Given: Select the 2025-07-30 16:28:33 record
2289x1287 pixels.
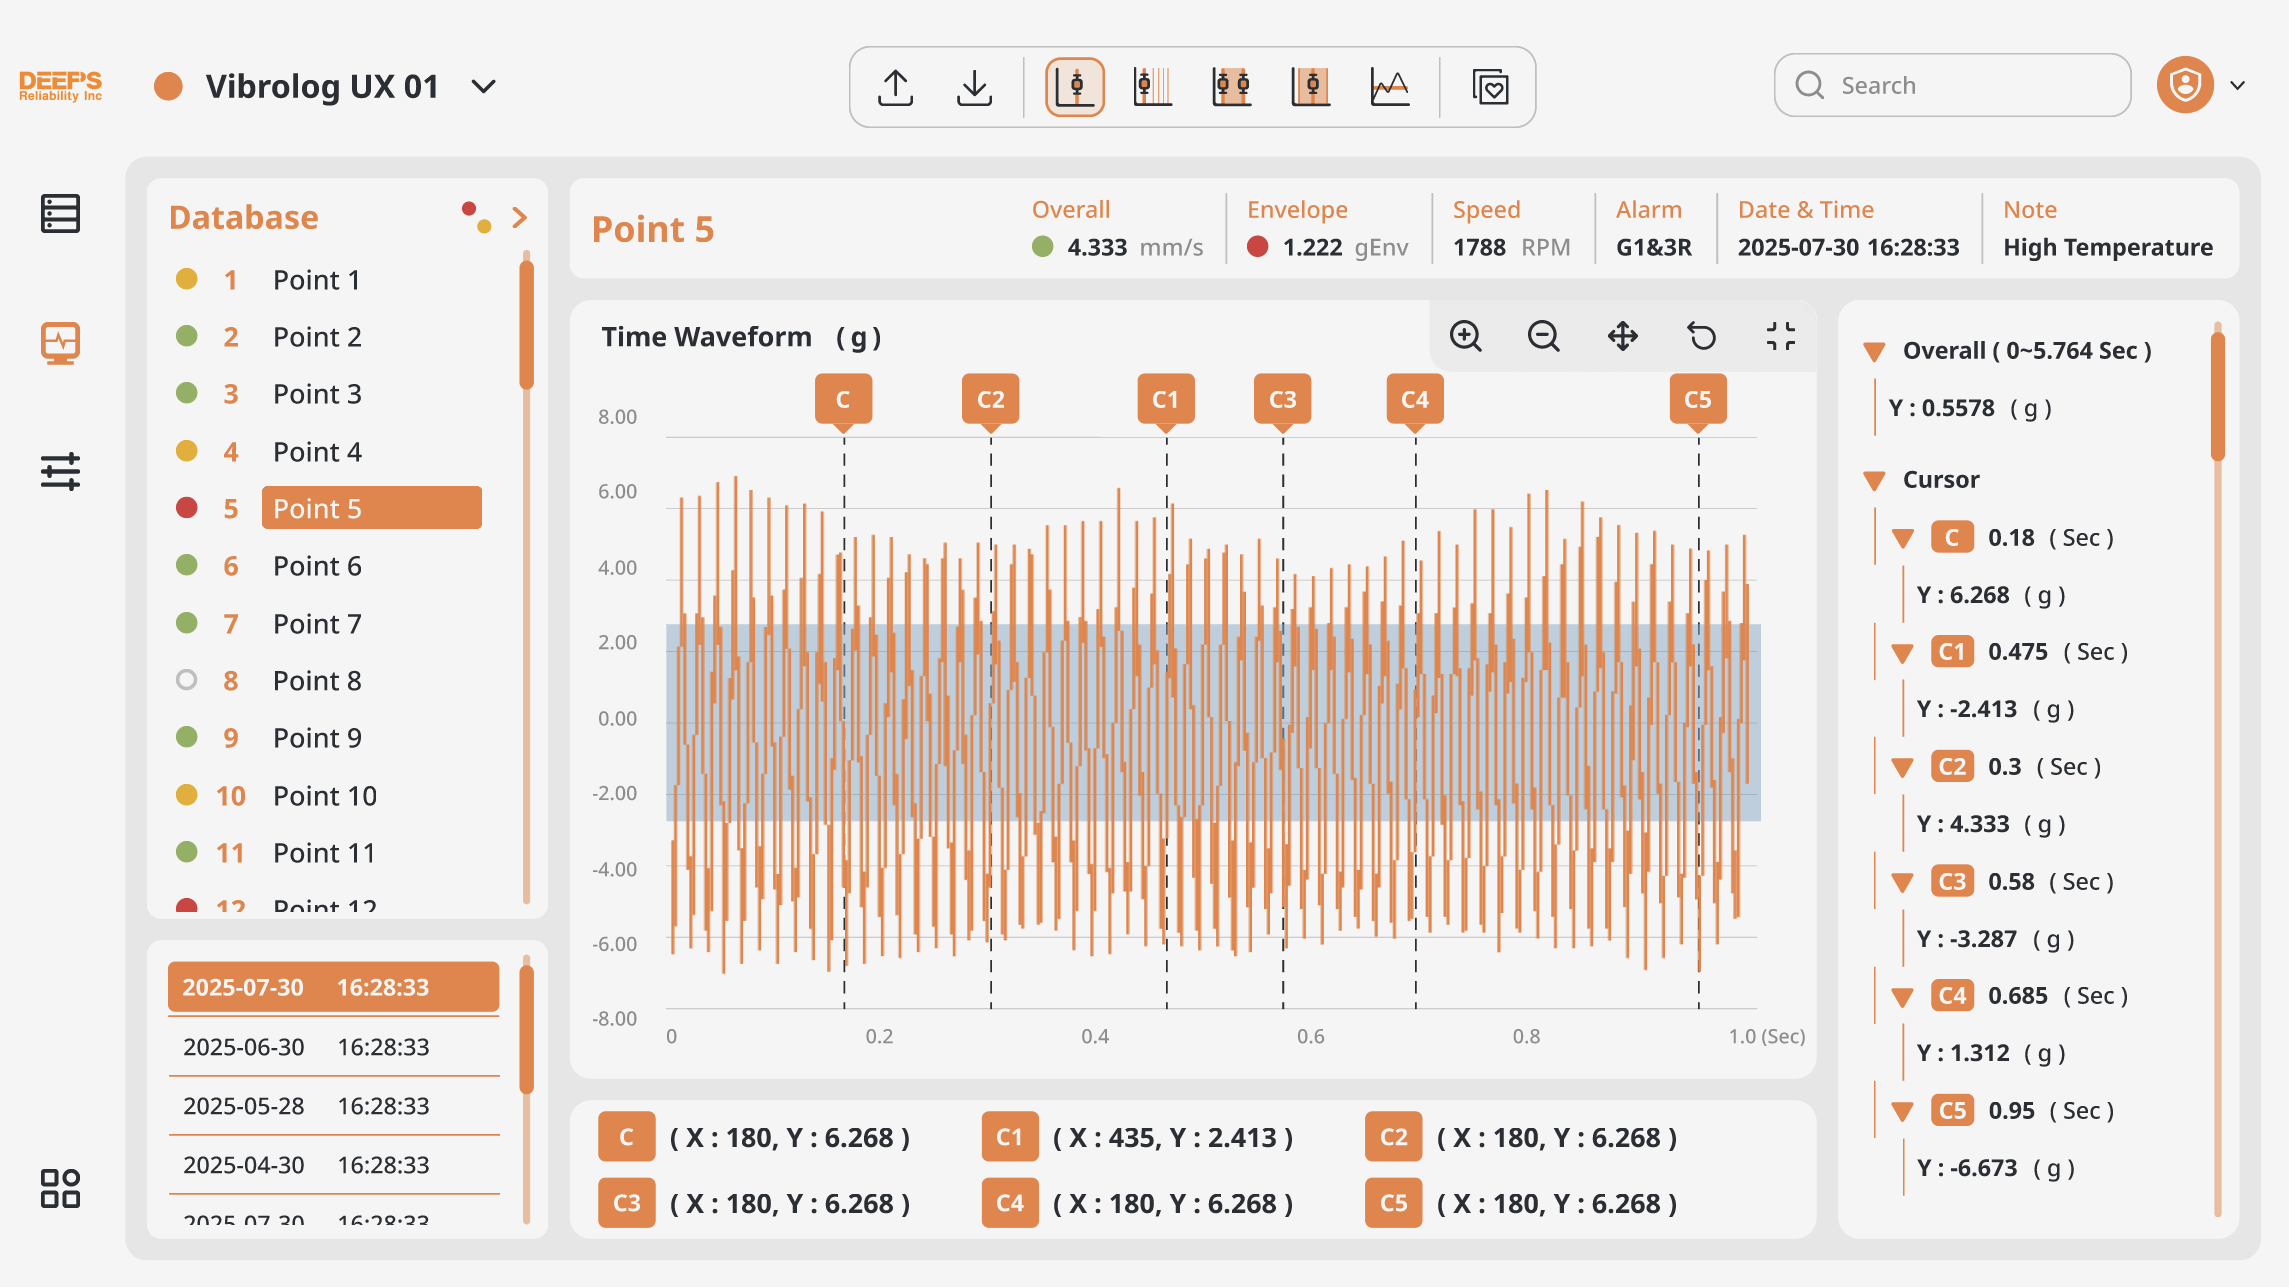Looking at the screenshot, I should pyautogui.click(x=333, y=987).
